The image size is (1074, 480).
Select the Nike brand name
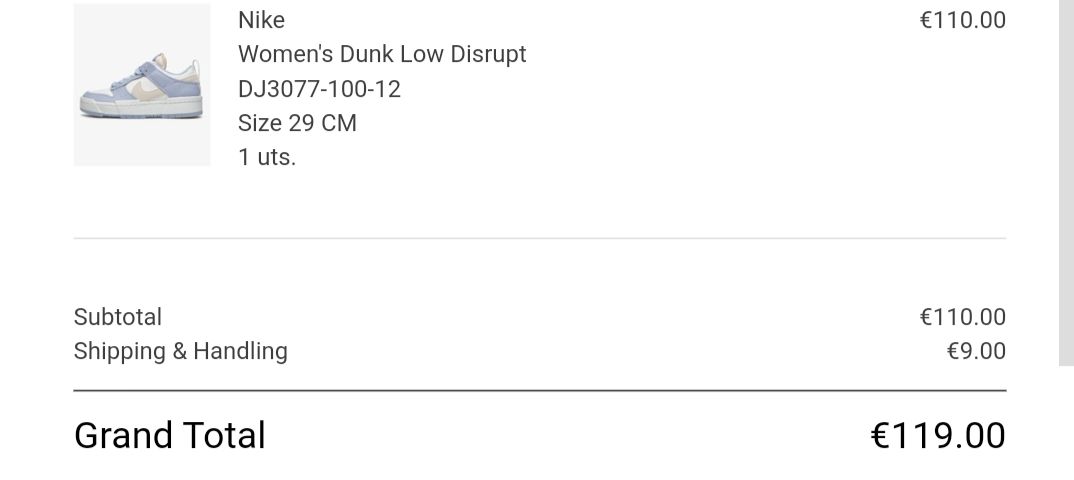coord(261,20)
